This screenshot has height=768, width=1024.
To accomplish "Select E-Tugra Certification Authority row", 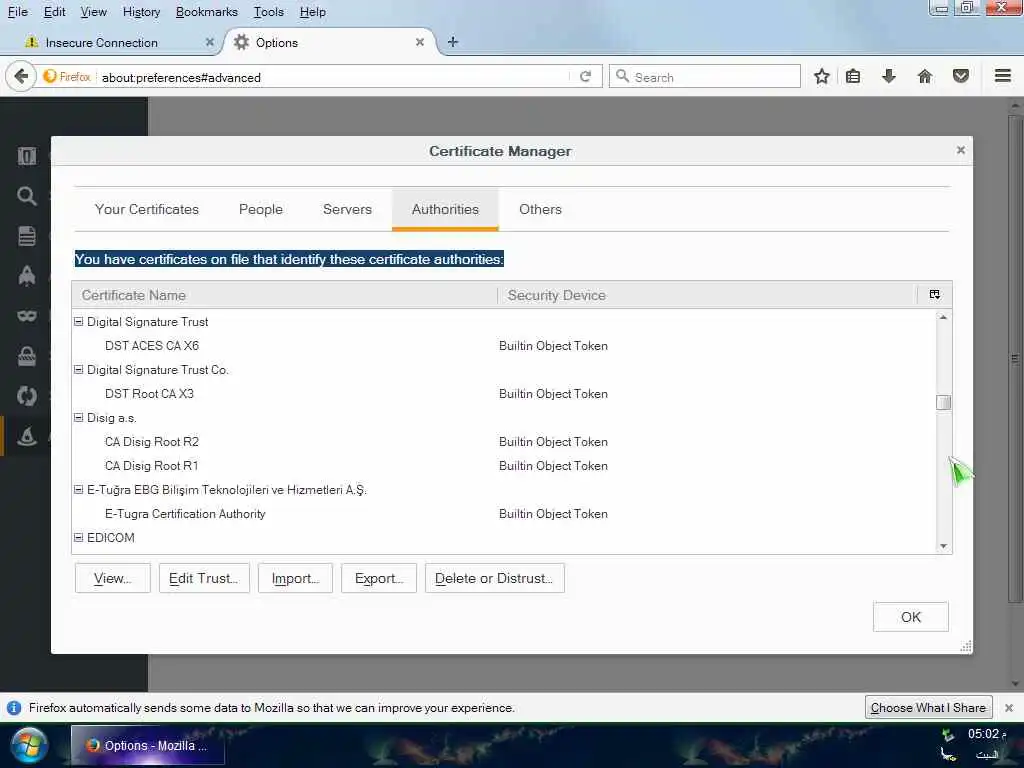I will [504, 513].
